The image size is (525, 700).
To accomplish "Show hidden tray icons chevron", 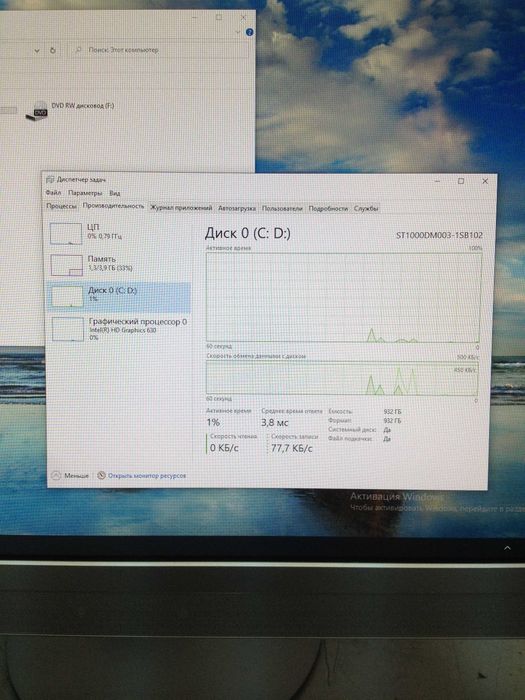I will click(x=507, y=548).
